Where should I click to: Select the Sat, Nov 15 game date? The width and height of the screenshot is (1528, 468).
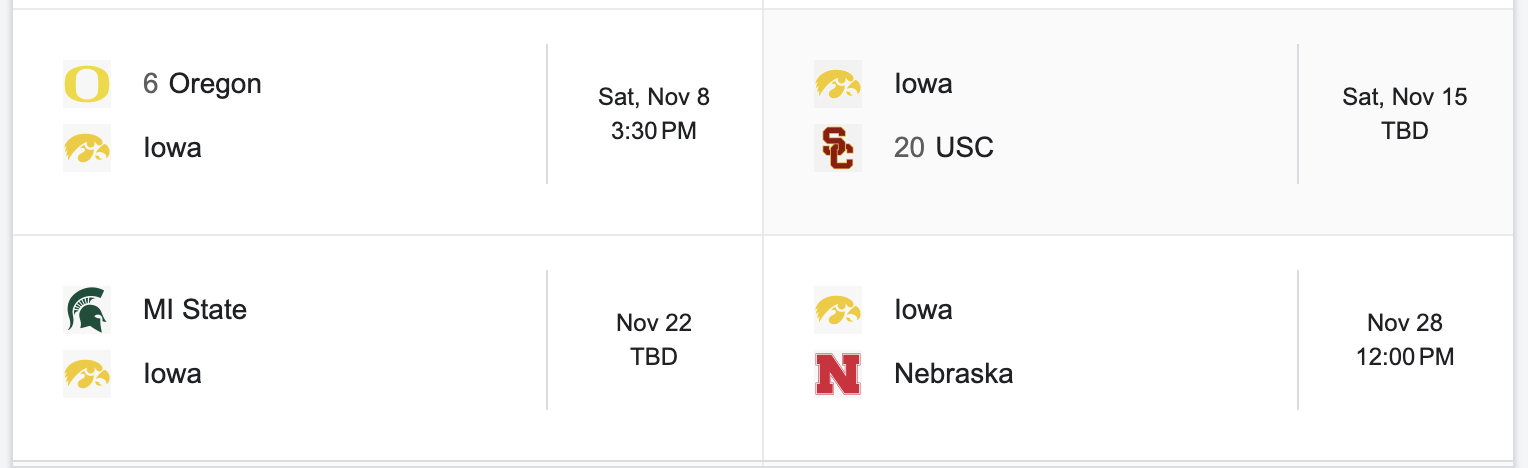pos(1405,97)
